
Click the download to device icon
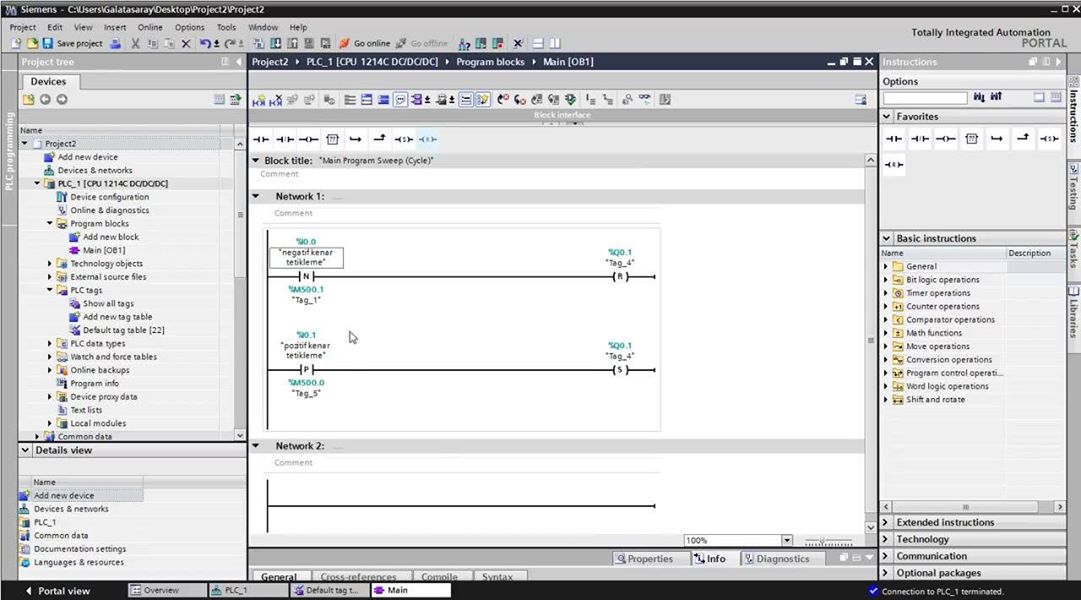(275, 43)
